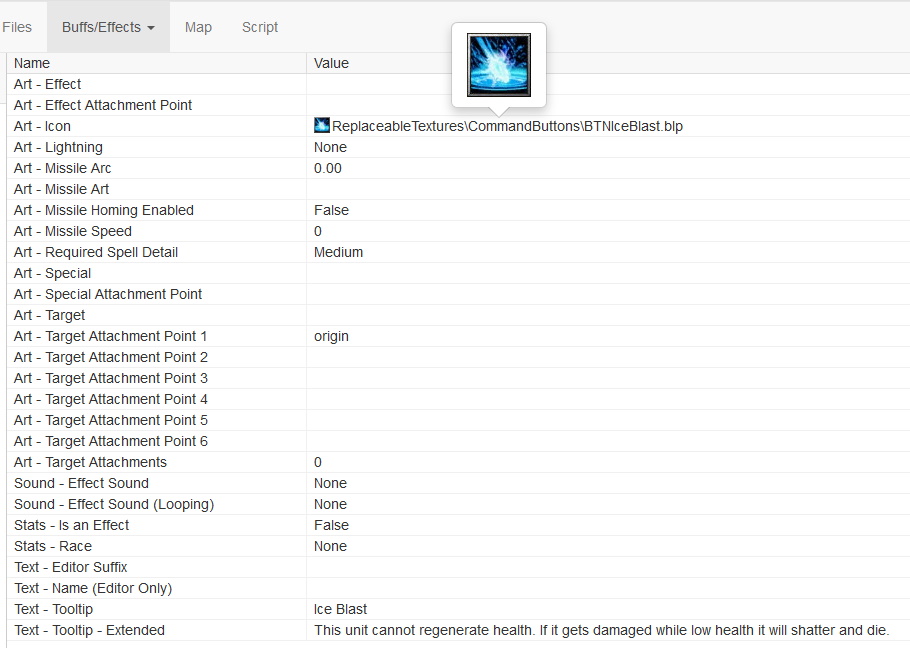Click the extended tooltip description text

(601, 630)
